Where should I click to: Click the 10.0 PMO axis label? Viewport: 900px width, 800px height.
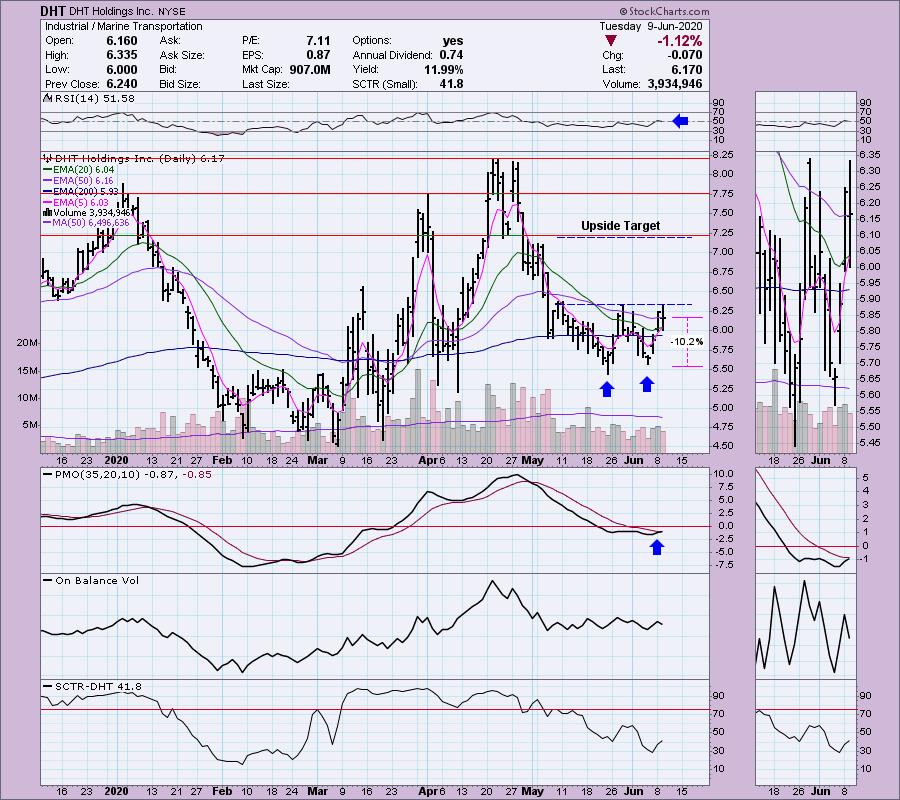point(723,473)
